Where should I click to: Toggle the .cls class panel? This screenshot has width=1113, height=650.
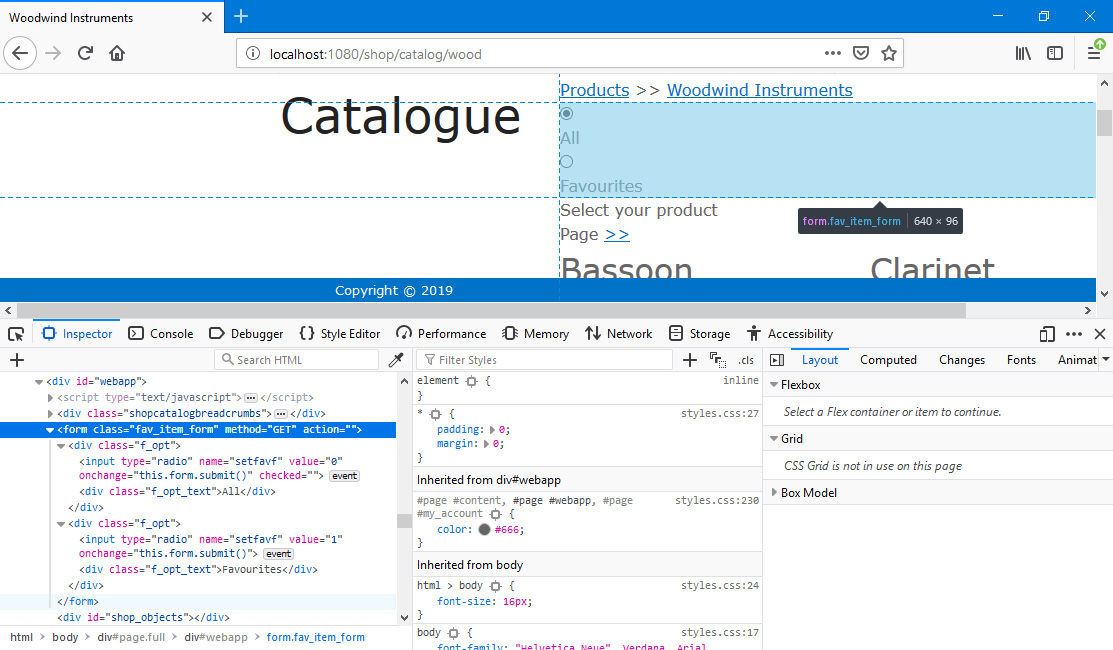tap(745, 360)
